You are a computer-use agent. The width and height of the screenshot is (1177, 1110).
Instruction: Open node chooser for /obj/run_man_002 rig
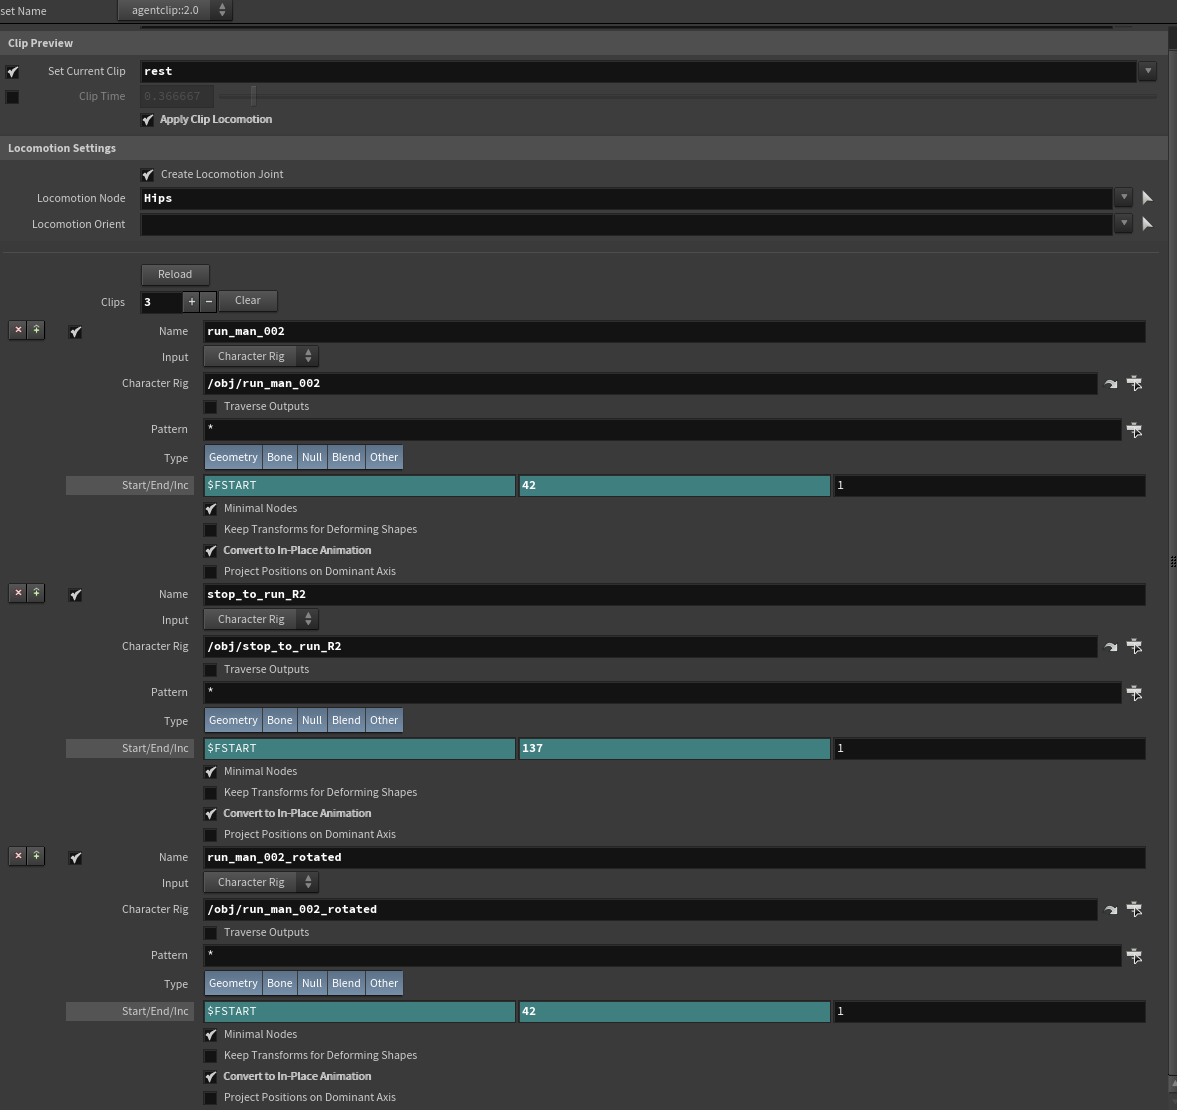tap(1134, 384)
